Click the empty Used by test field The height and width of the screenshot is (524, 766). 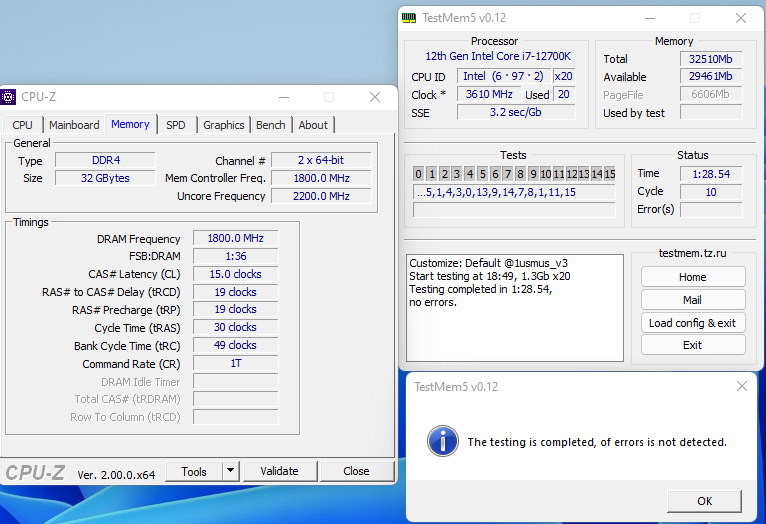pyautogui.click(x=711, y=112)
